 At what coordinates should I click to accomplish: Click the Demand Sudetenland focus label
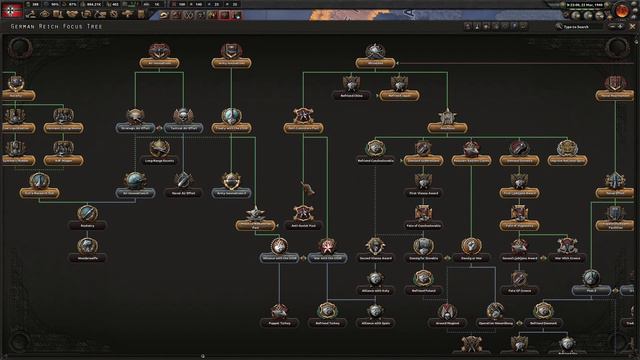click(423, 161)
